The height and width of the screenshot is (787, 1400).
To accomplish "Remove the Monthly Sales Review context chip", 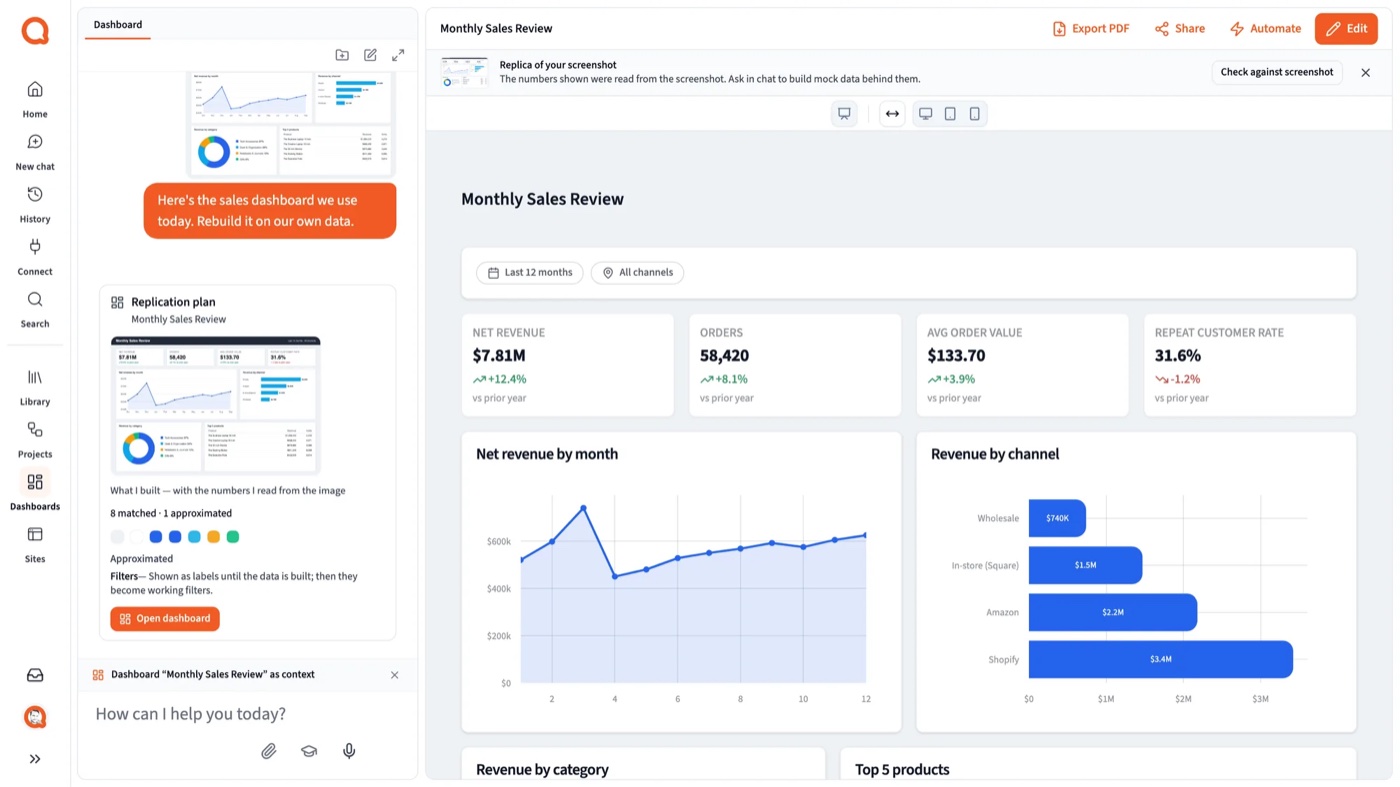I will pos(395,675).
